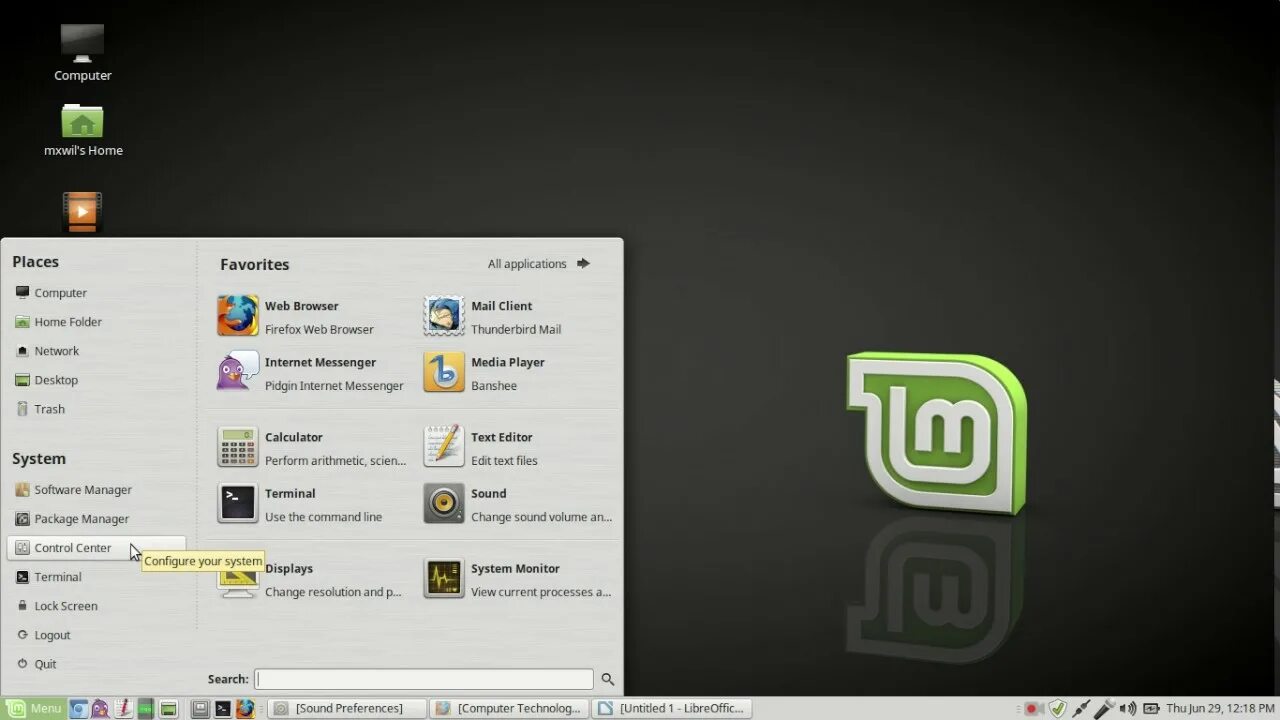Select Quit in System list
Viewport: 1280px width, 720px height.
click(x=97, y=664)
